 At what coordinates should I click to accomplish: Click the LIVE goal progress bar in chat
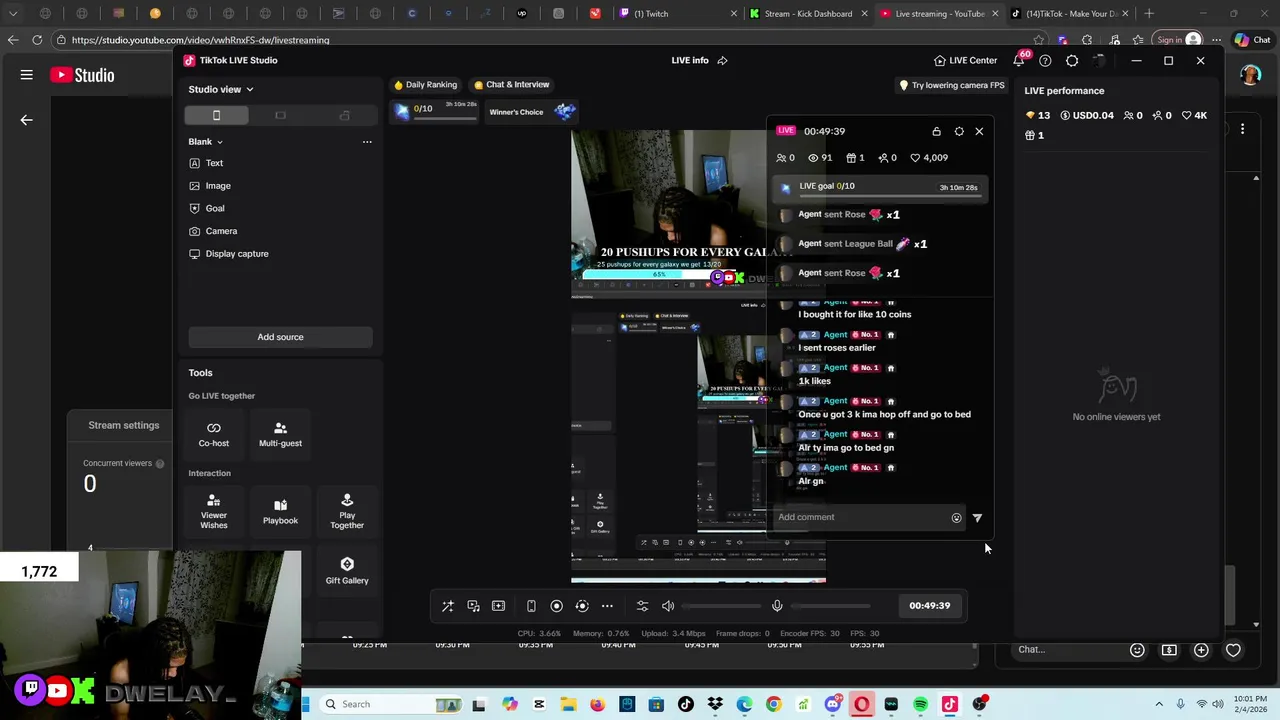(880, 187)
